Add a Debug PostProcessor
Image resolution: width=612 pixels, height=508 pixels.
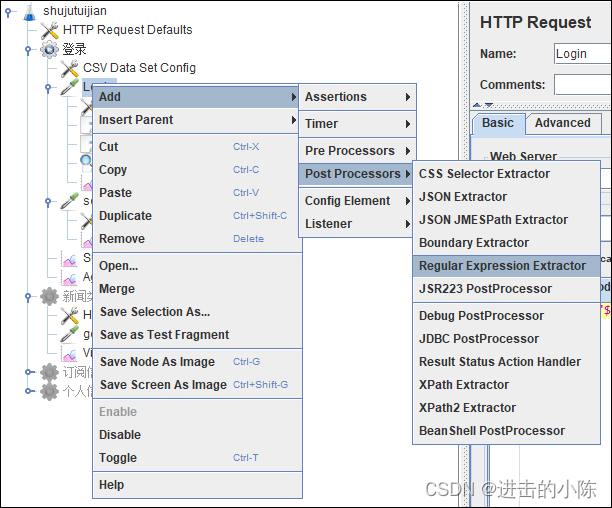click(x=506, y=316)
